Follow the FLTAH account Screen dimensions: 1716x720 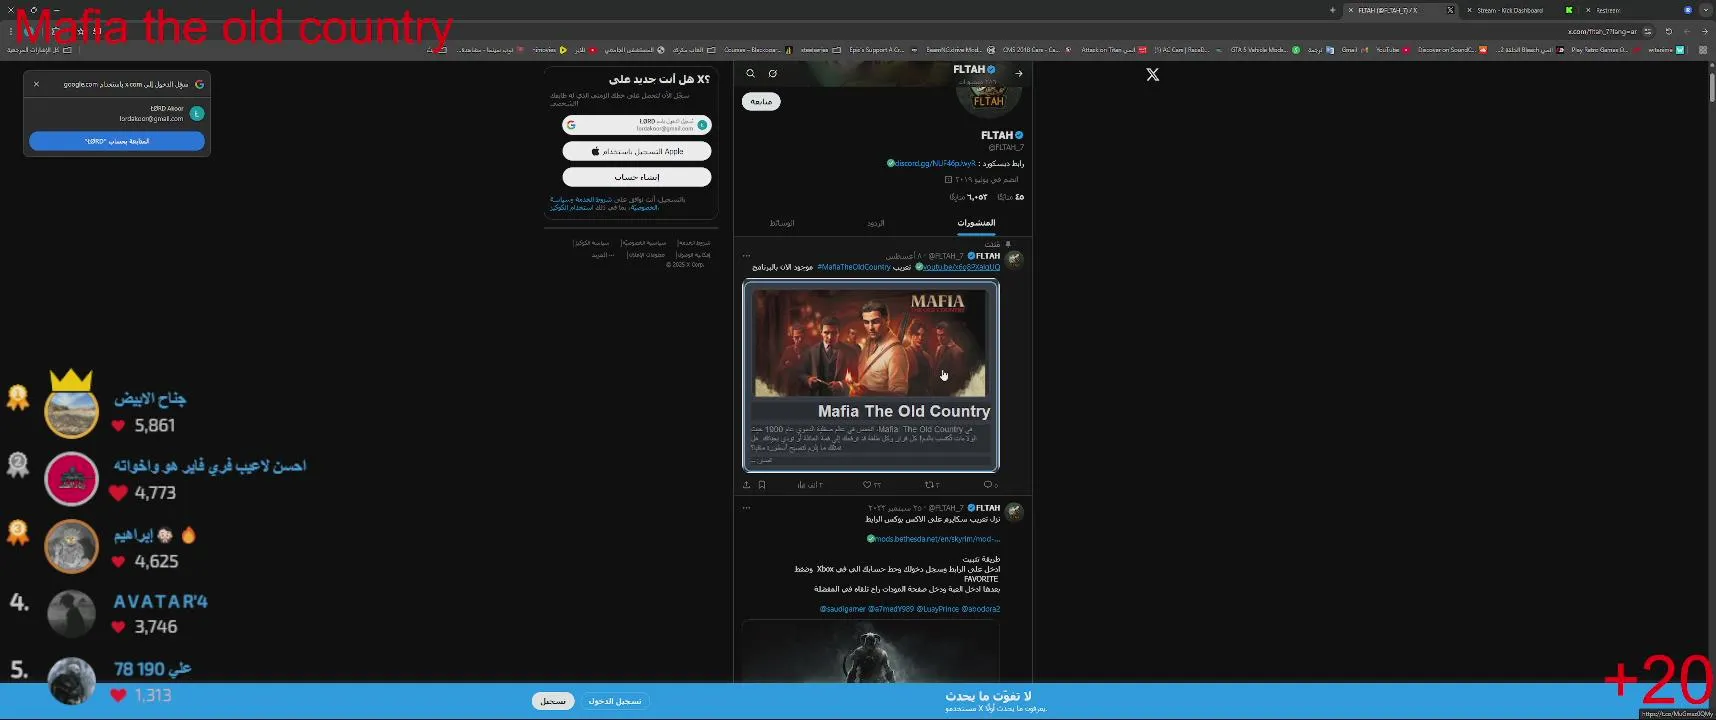click(x=762, y=101)
